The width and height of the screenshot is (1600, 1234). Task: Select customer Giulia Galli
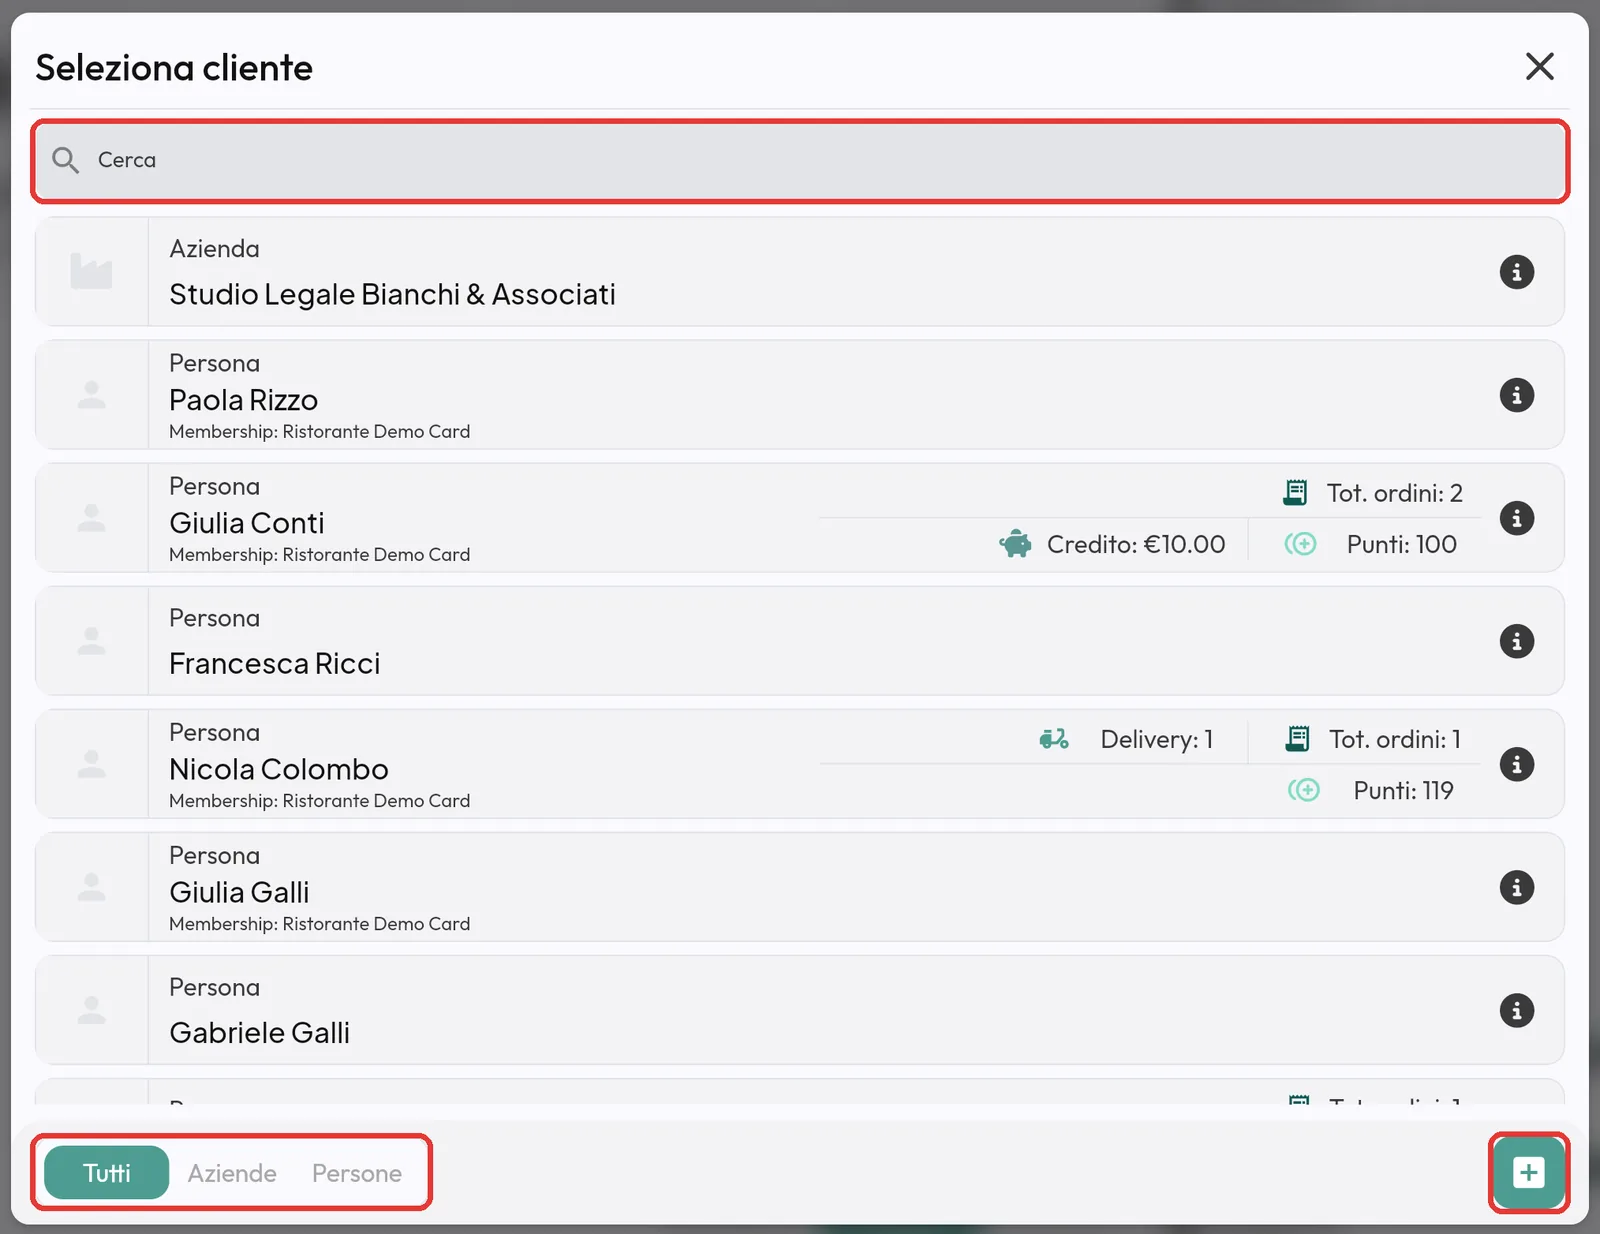[800, 887]
